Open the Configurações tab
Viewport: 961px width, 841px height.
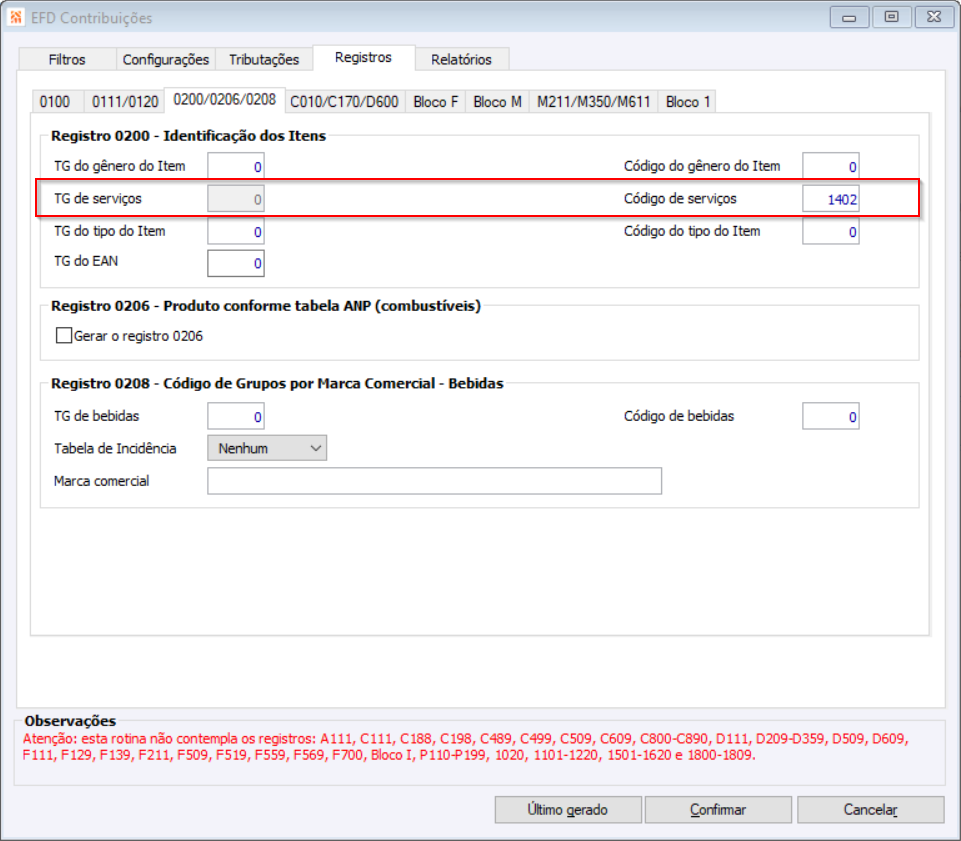[166, 59]
